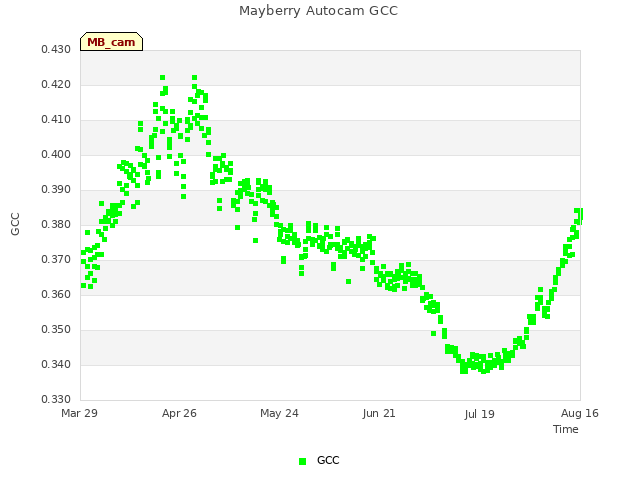Click the chart title Mayberry Autocam GCC
Screen dimensions: 640x480
(x=318, y=11)
